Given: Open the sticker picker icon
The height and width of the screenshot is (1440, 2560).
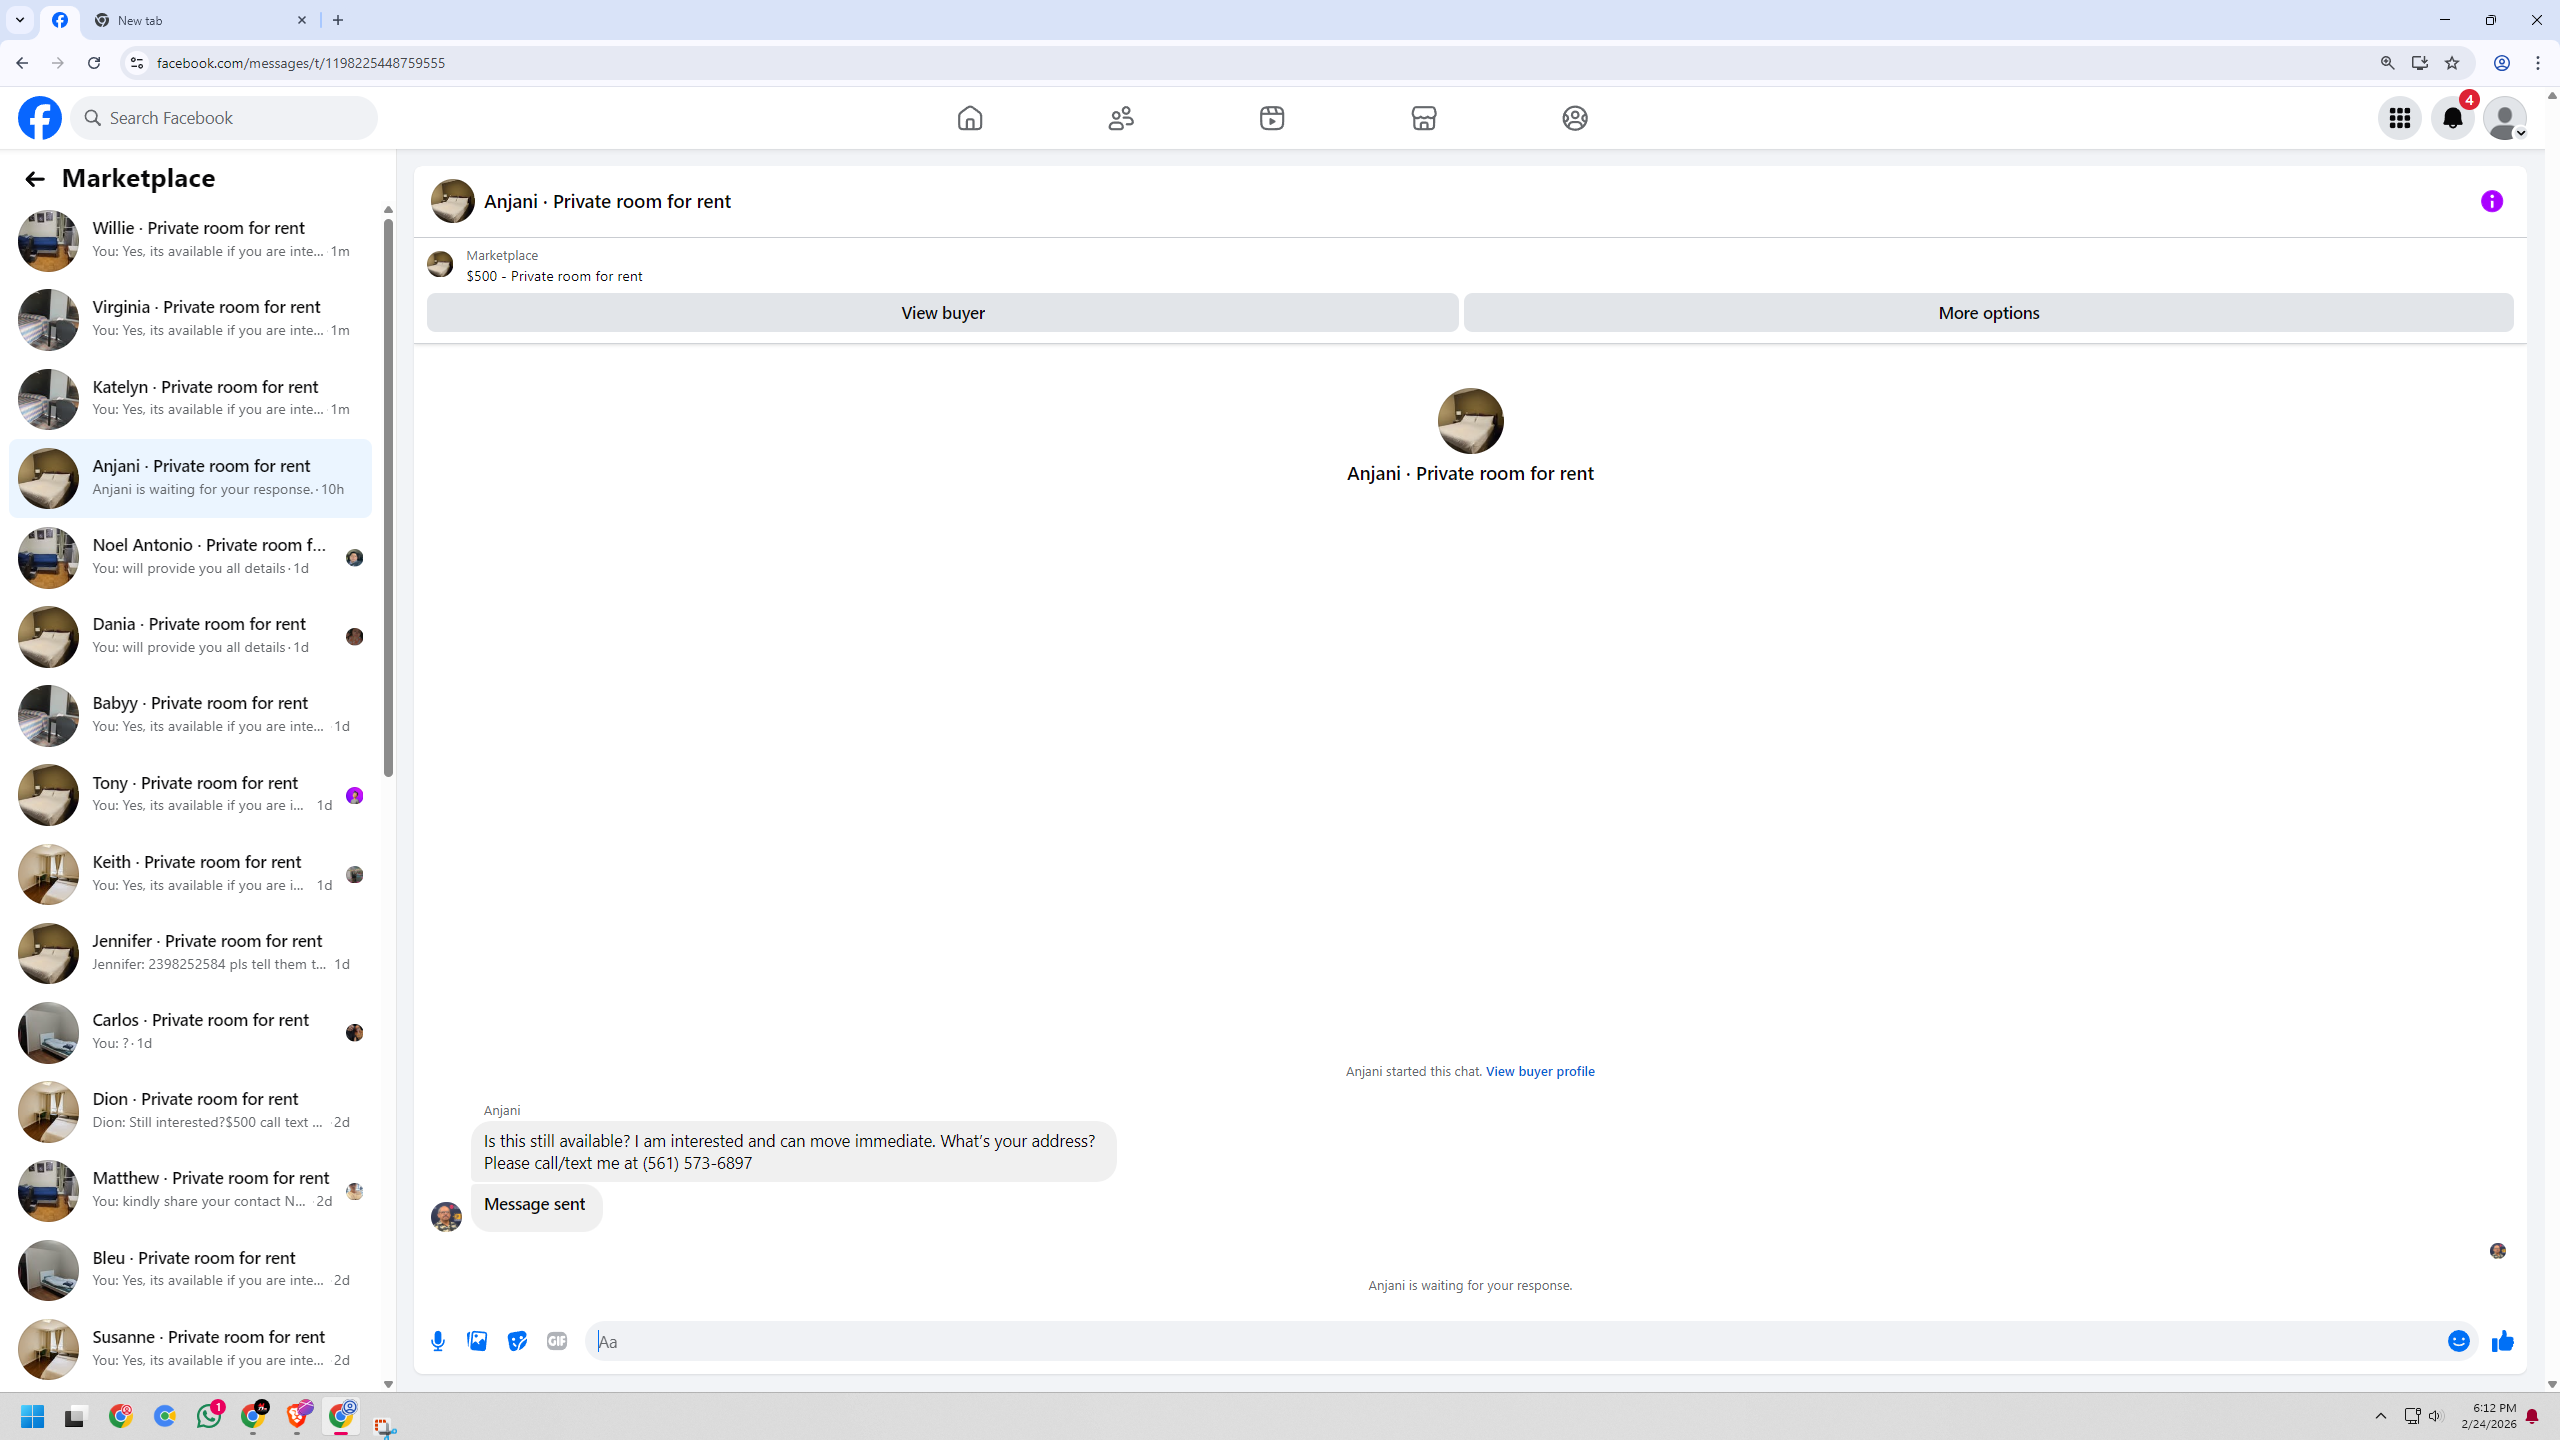Looking at the screenshot, I should 517,1341.
